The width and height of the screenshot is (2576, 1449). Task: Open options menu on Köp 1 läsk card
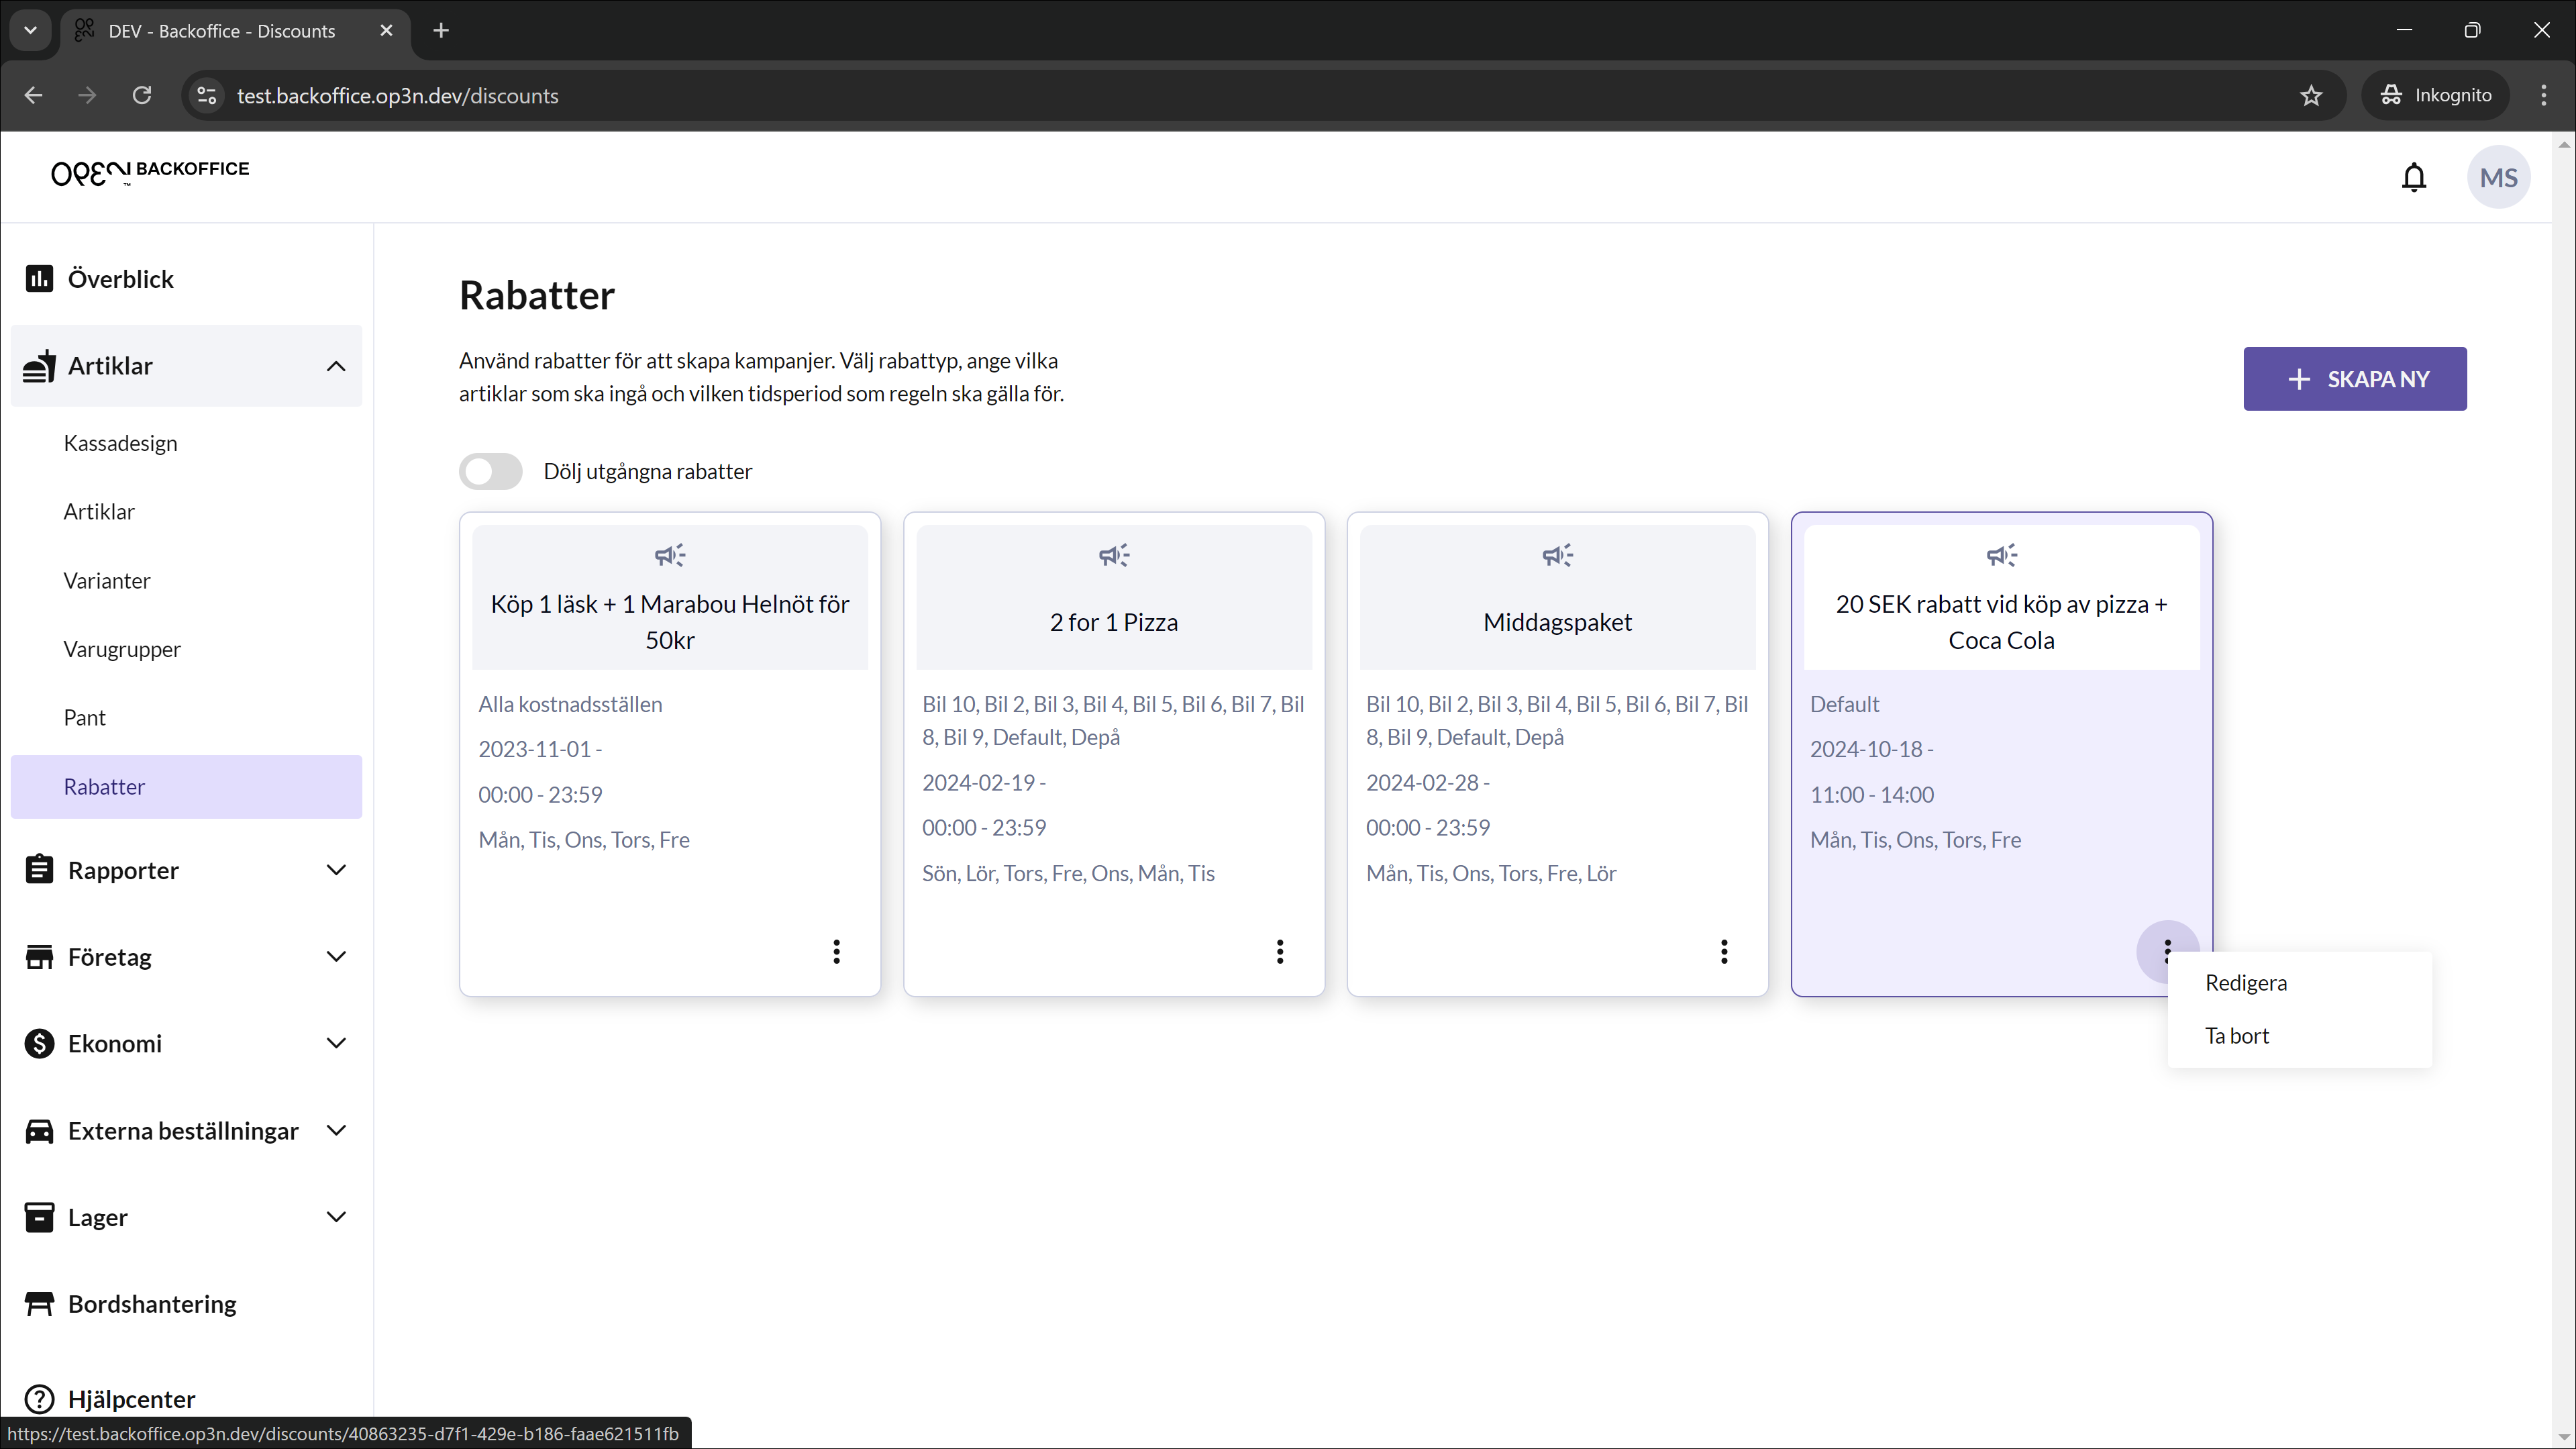[x=836, y=951]
